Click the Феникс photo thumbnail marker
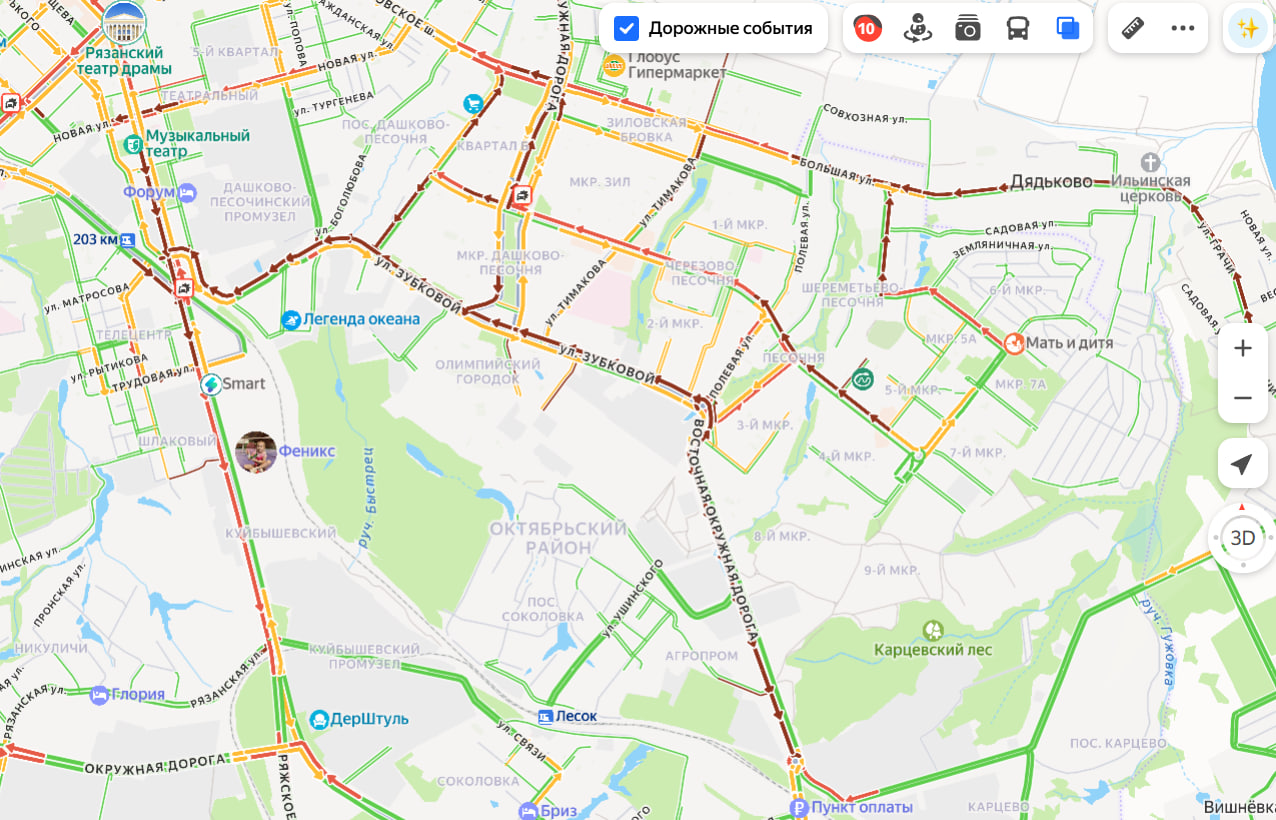Screen dimensions: 1276x820 pos(256,452)
